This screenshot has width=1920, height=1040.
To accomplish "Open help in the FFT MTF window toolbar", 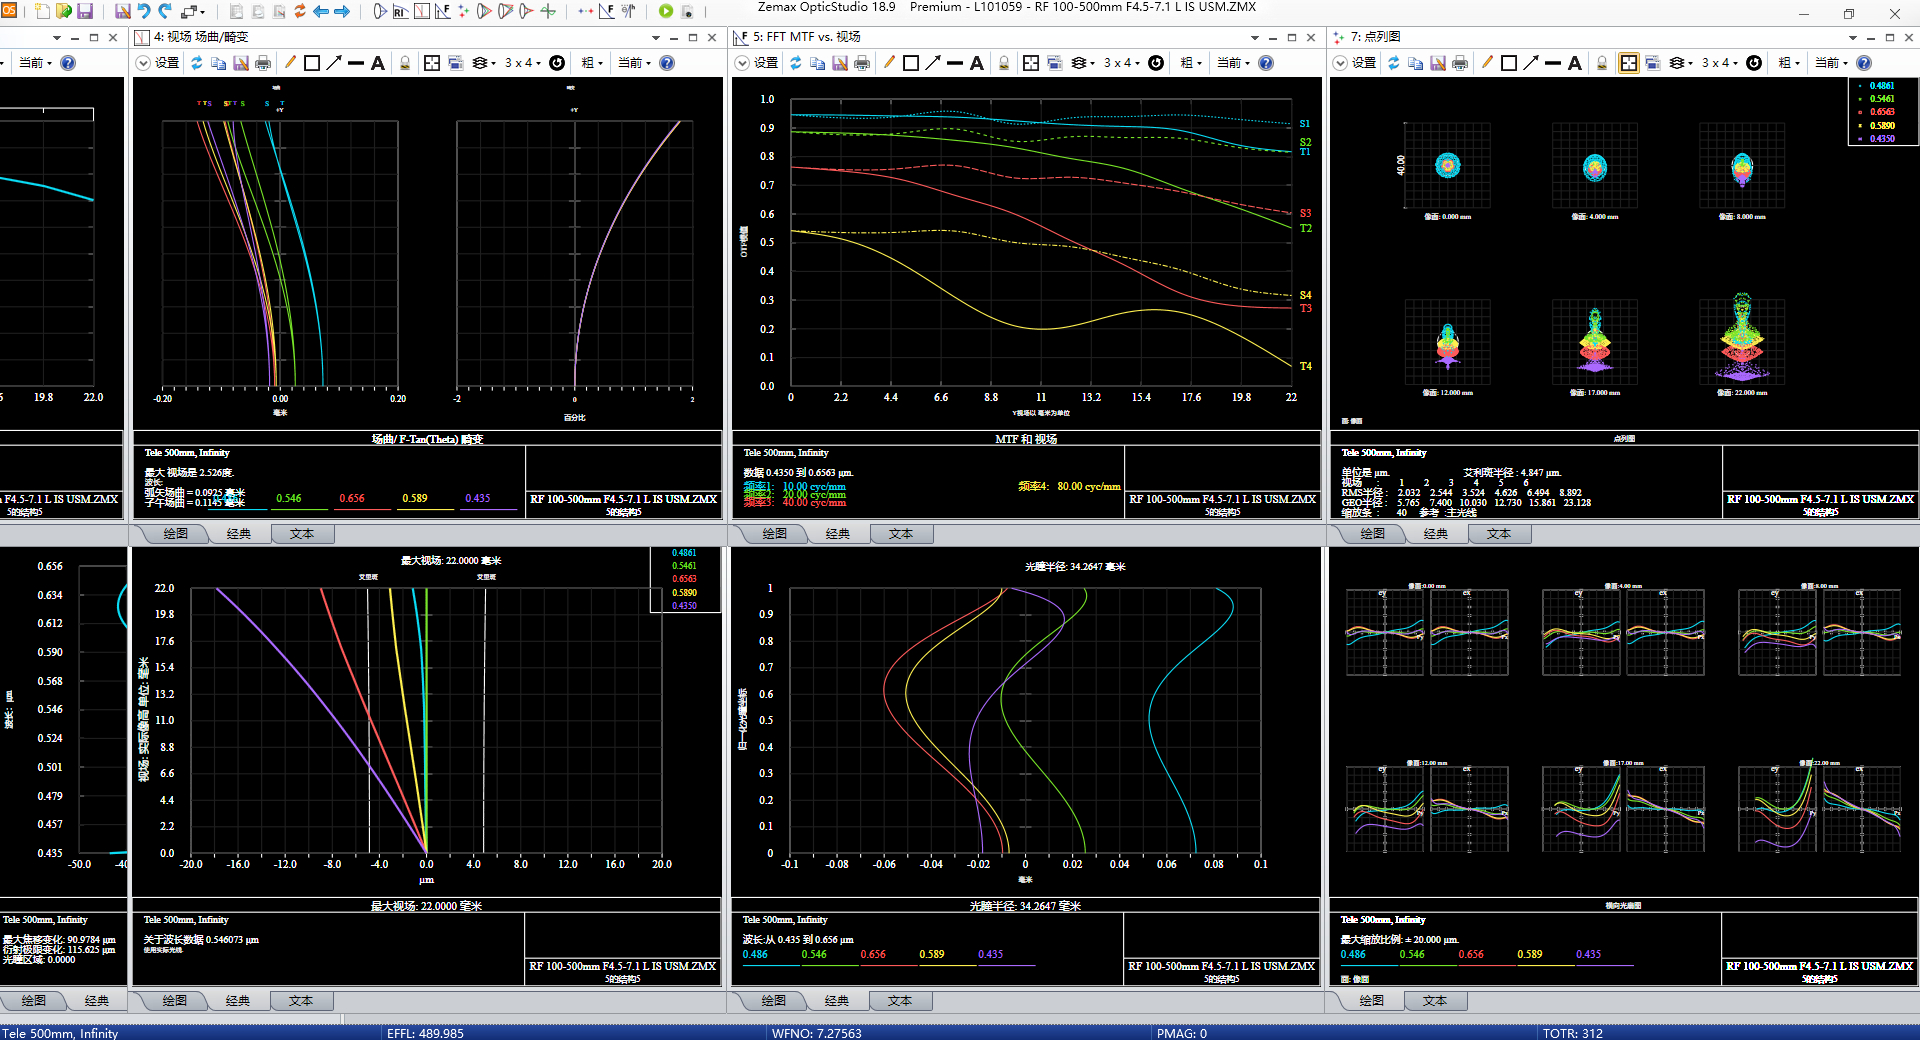I will click(1266, 63).
